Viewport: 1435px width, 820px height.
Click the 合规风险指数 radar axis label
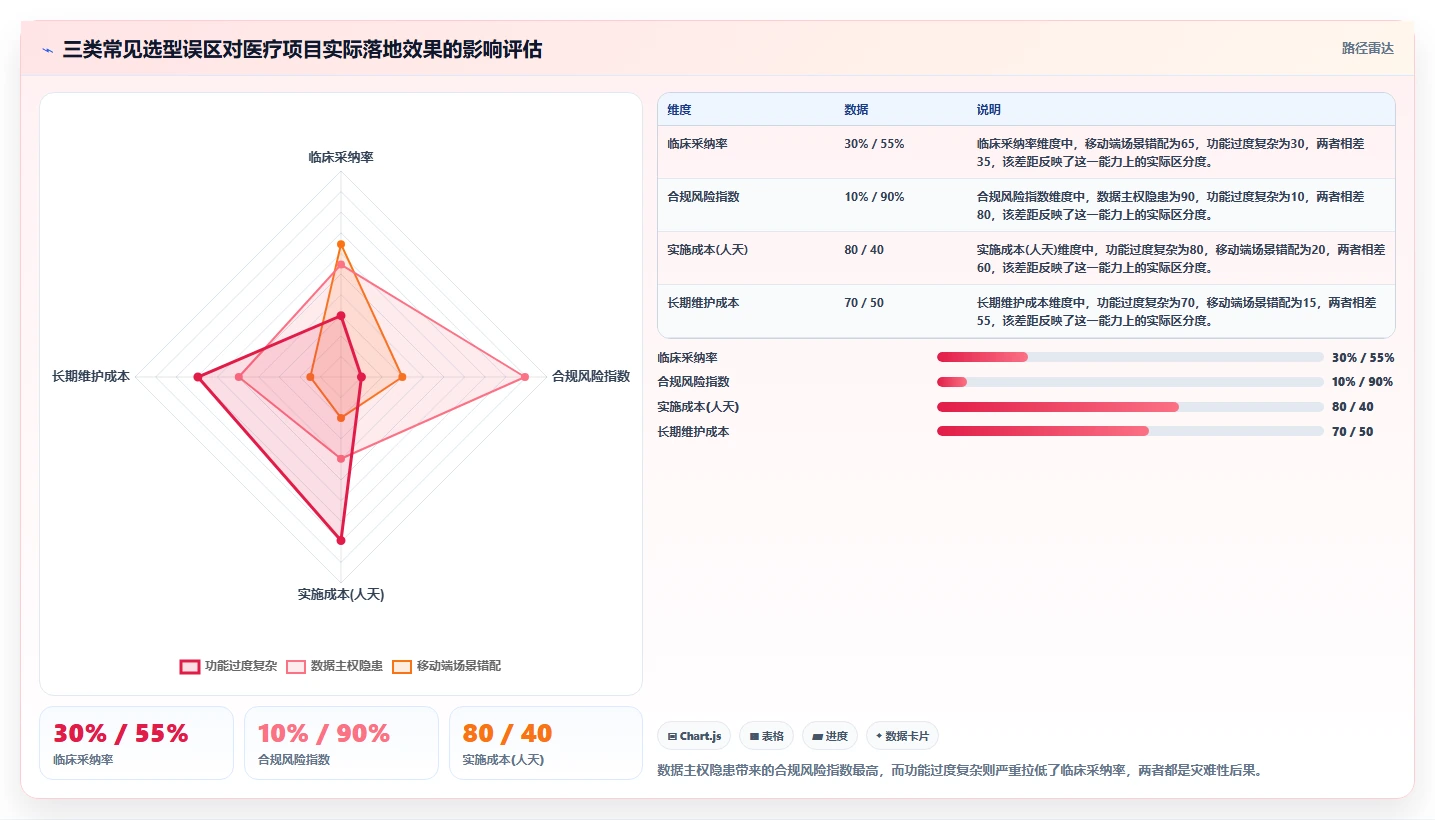point(591,376)
